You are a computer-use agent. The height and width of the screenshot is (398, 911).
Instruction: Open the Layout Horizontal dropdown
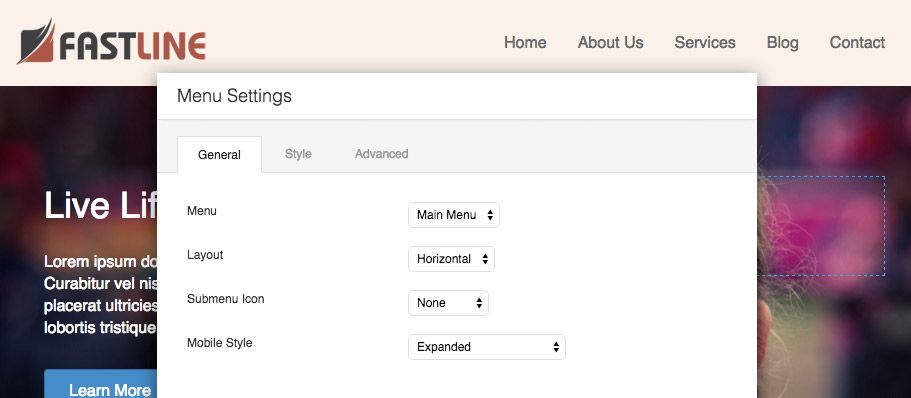(x=451, y=259)
